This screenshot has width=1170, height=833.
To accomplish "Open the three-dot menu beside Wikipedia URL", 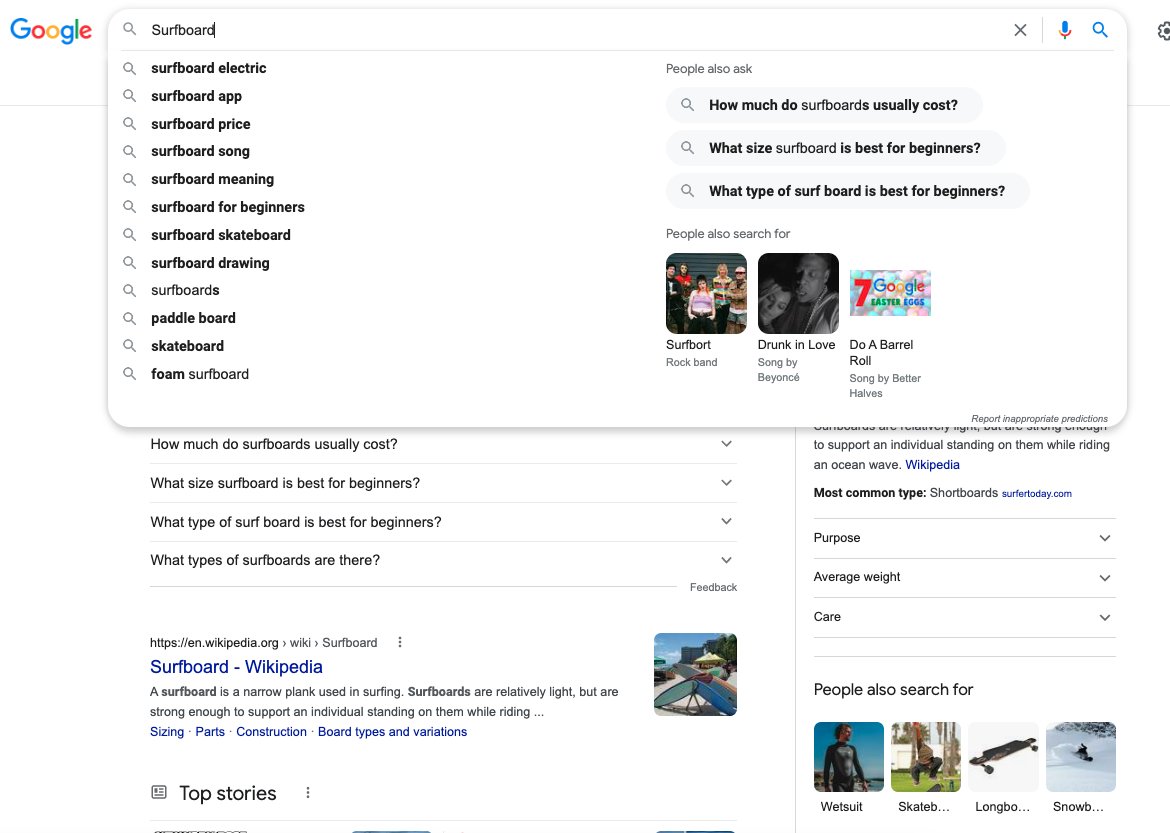I will tap(400, 642).
